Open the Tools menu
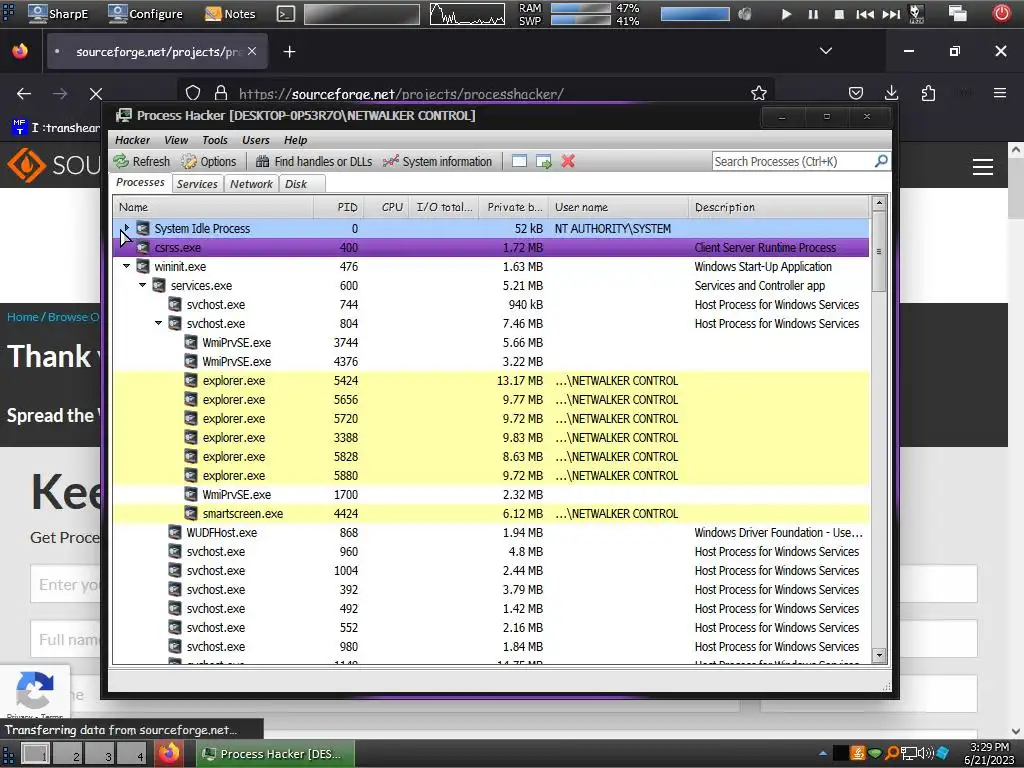The image size is (1024, 768). (215, 140)
